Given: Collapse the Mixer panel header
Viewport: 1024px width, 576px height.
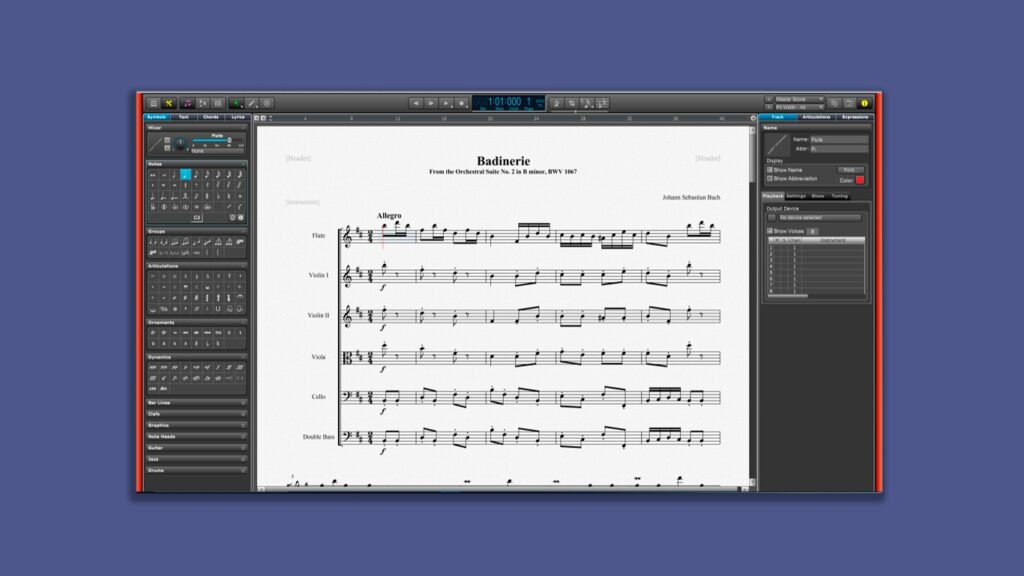Looking at the screenshot, I should [196, 128].
